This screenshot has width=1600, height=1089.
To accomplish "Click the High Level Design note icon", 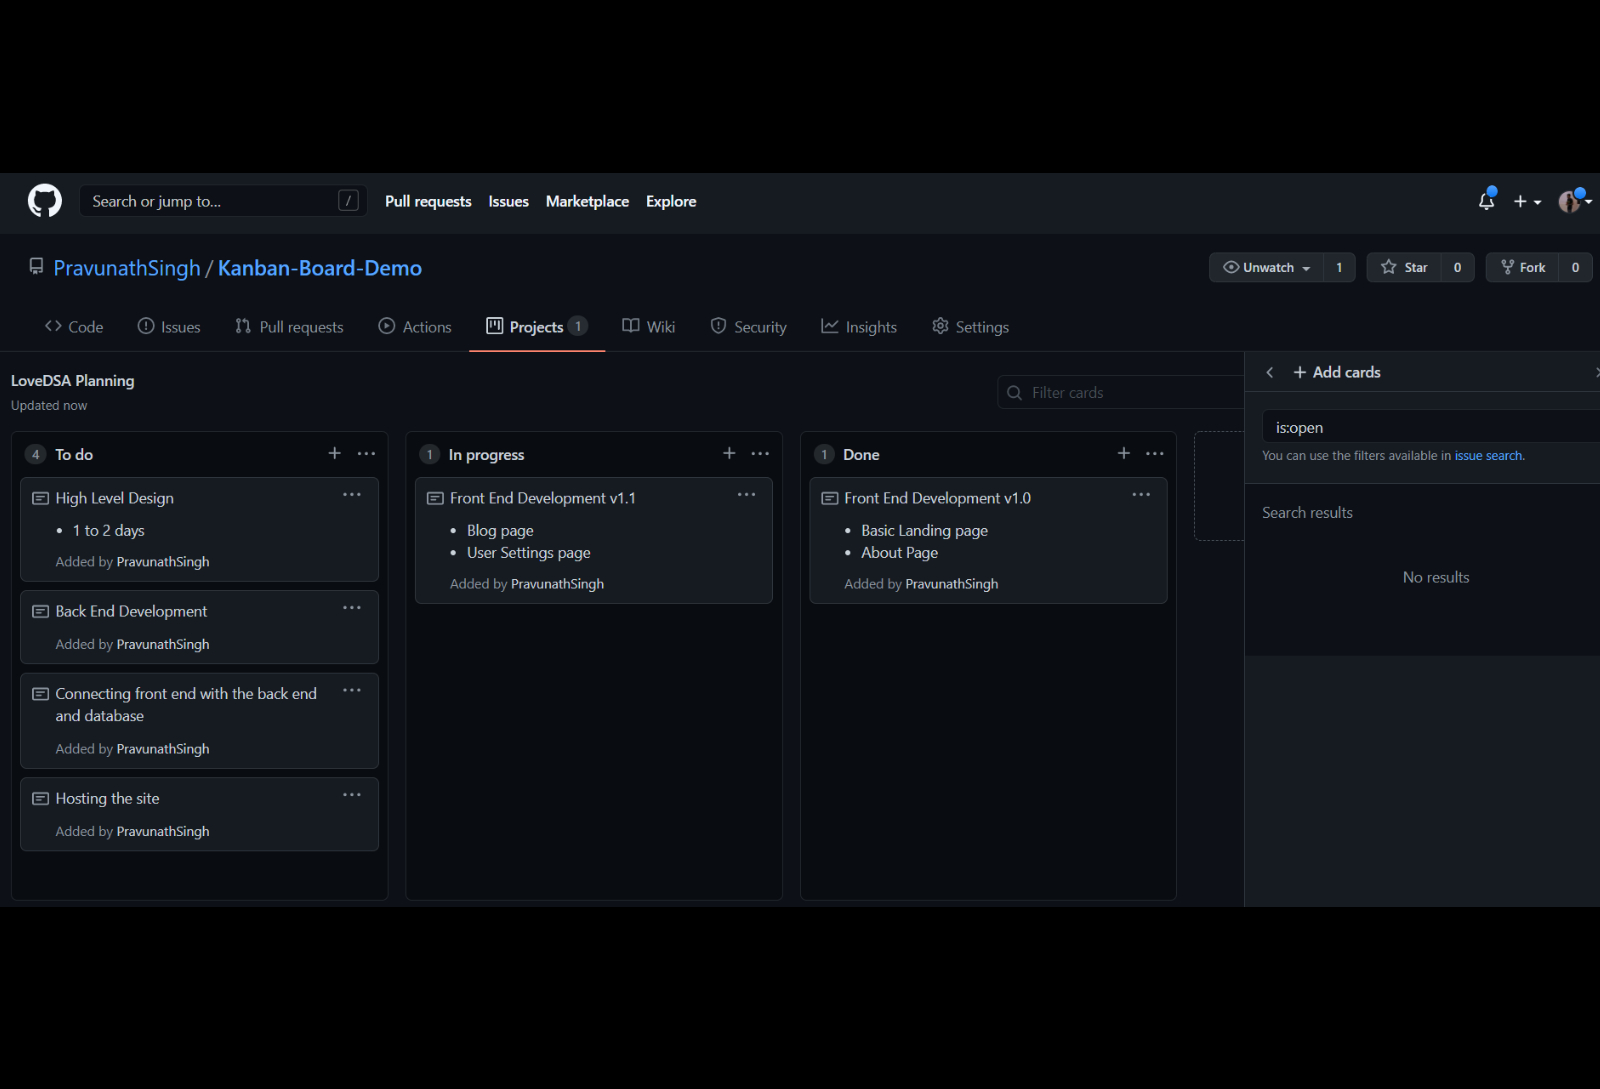I will click(x=40, y=498).
